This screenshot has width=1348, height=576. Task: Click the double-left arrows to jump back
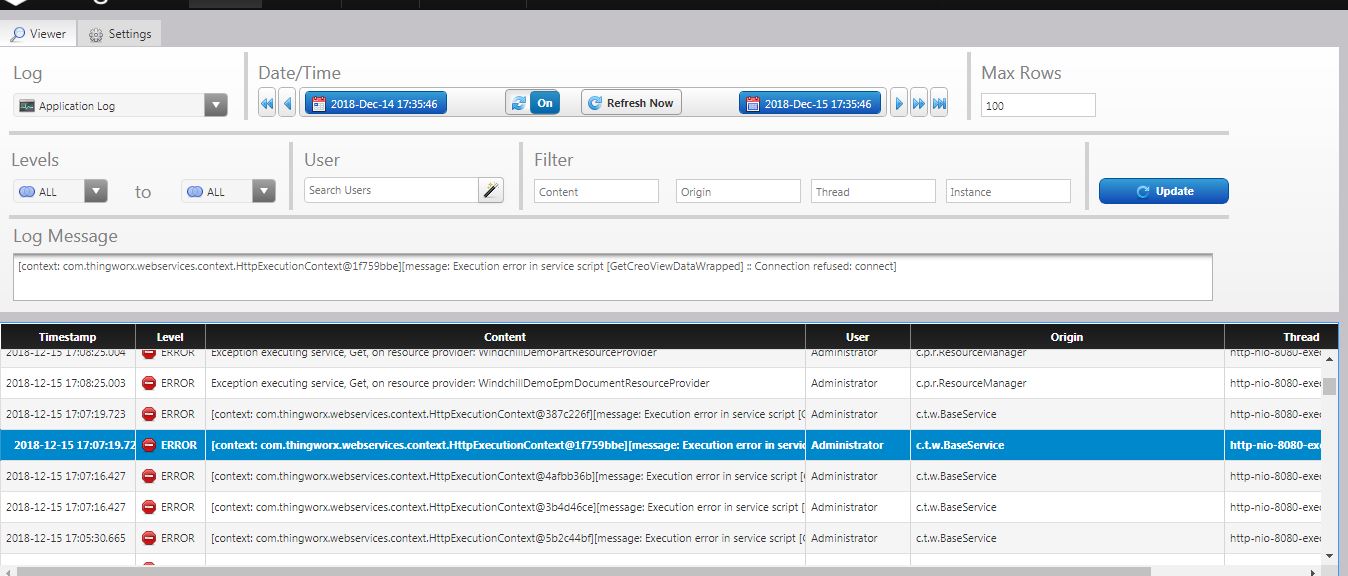point(267,101)
